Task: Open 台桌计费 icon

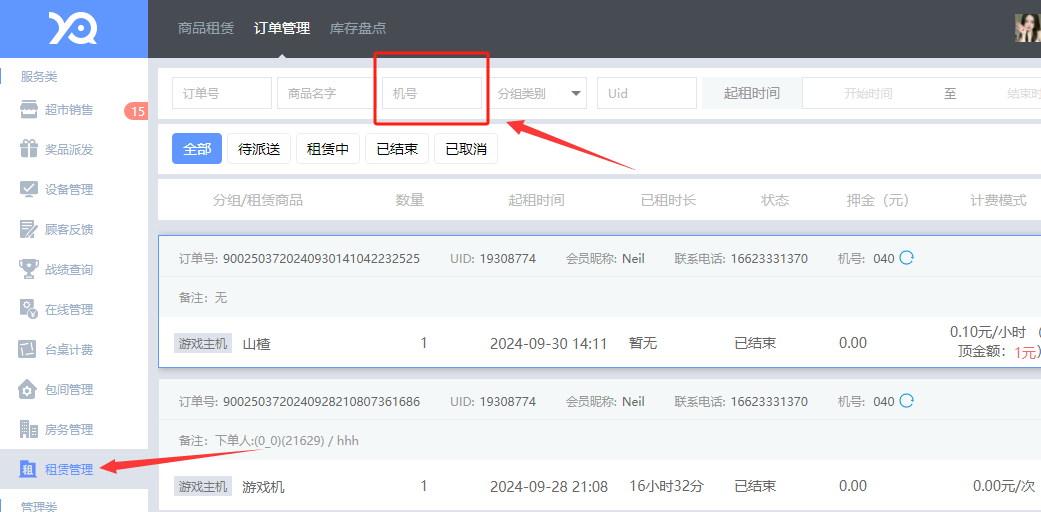Action: pos(29,349)
